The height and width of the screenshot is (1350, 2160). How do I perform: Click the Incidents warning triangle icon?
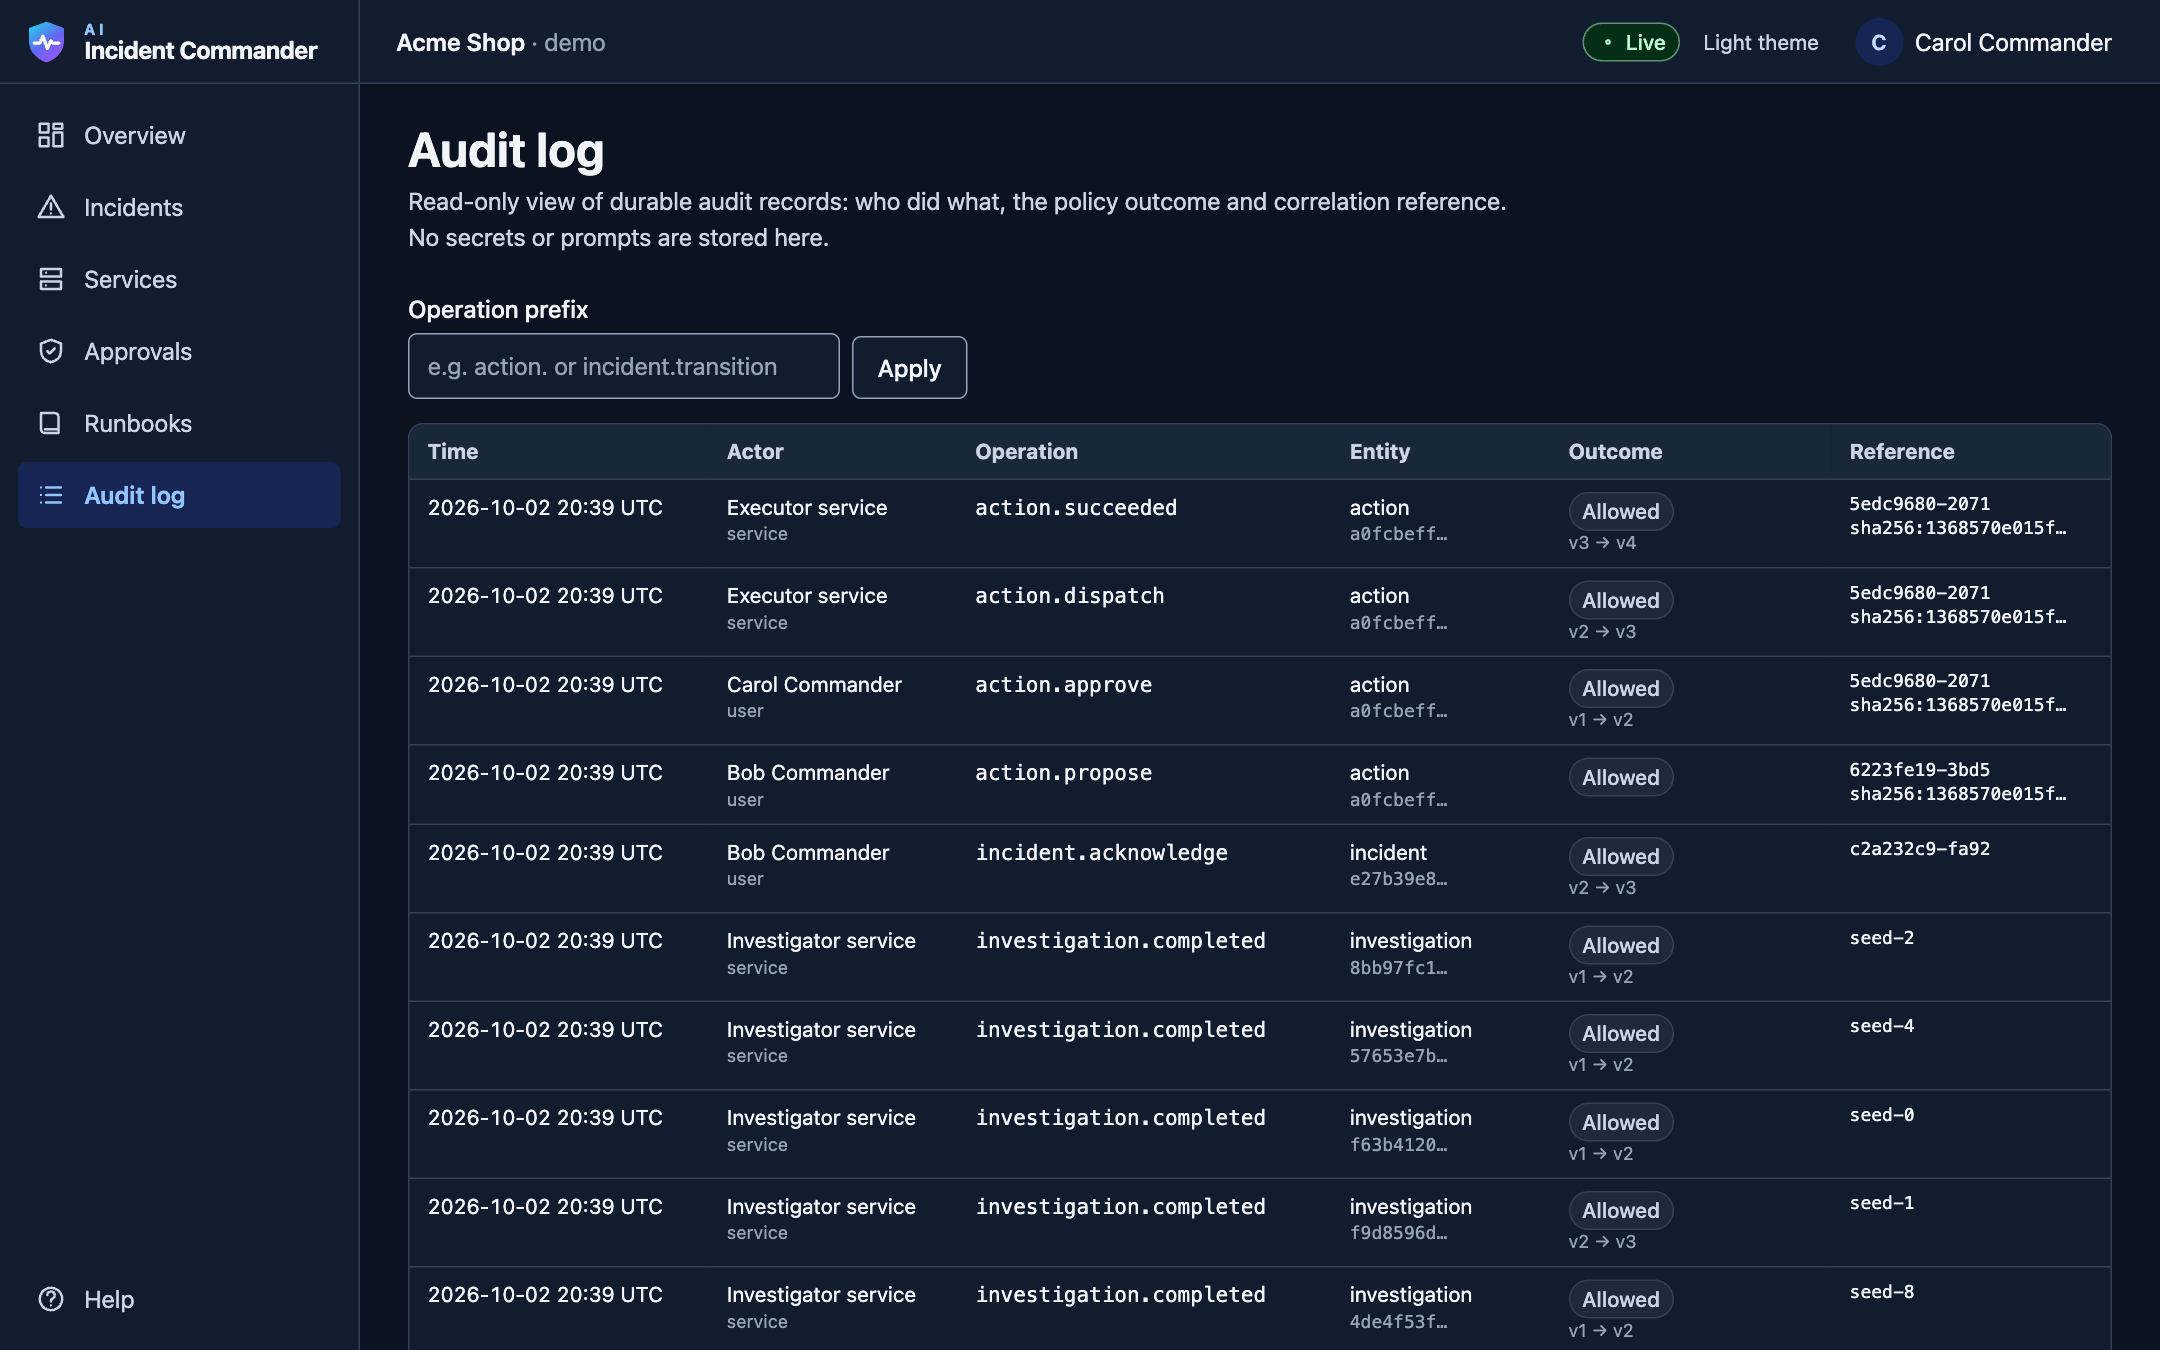51,207
